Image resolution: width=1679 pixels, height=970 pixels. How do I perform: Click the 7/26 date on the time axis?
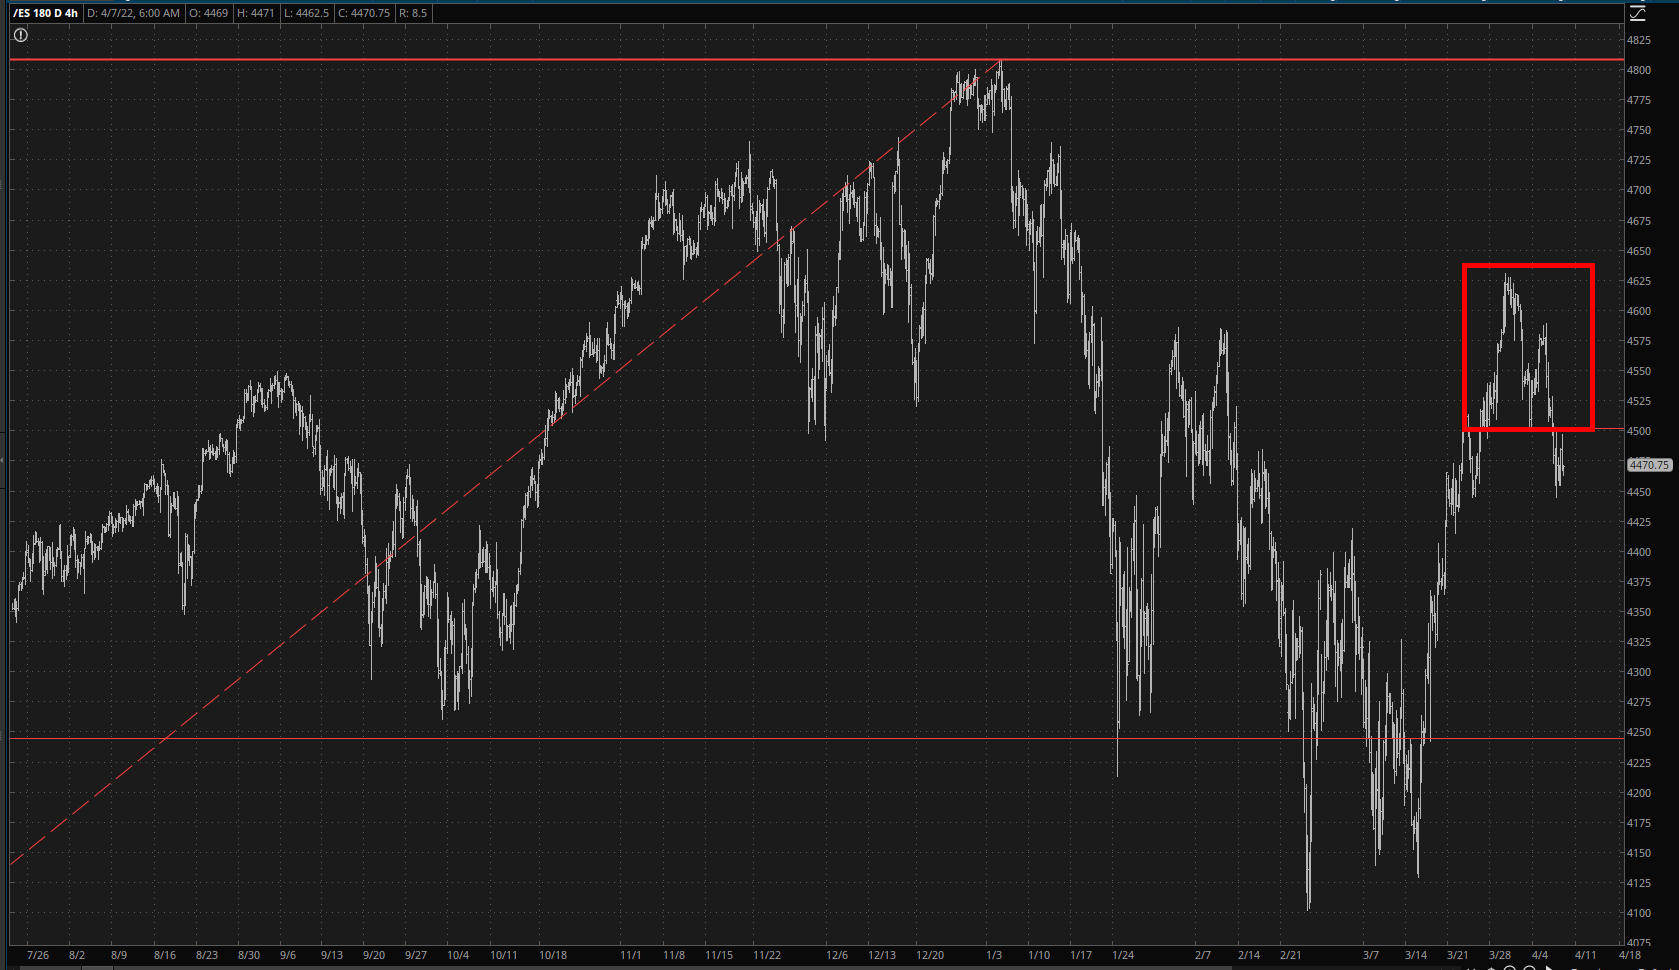[39, 955]
